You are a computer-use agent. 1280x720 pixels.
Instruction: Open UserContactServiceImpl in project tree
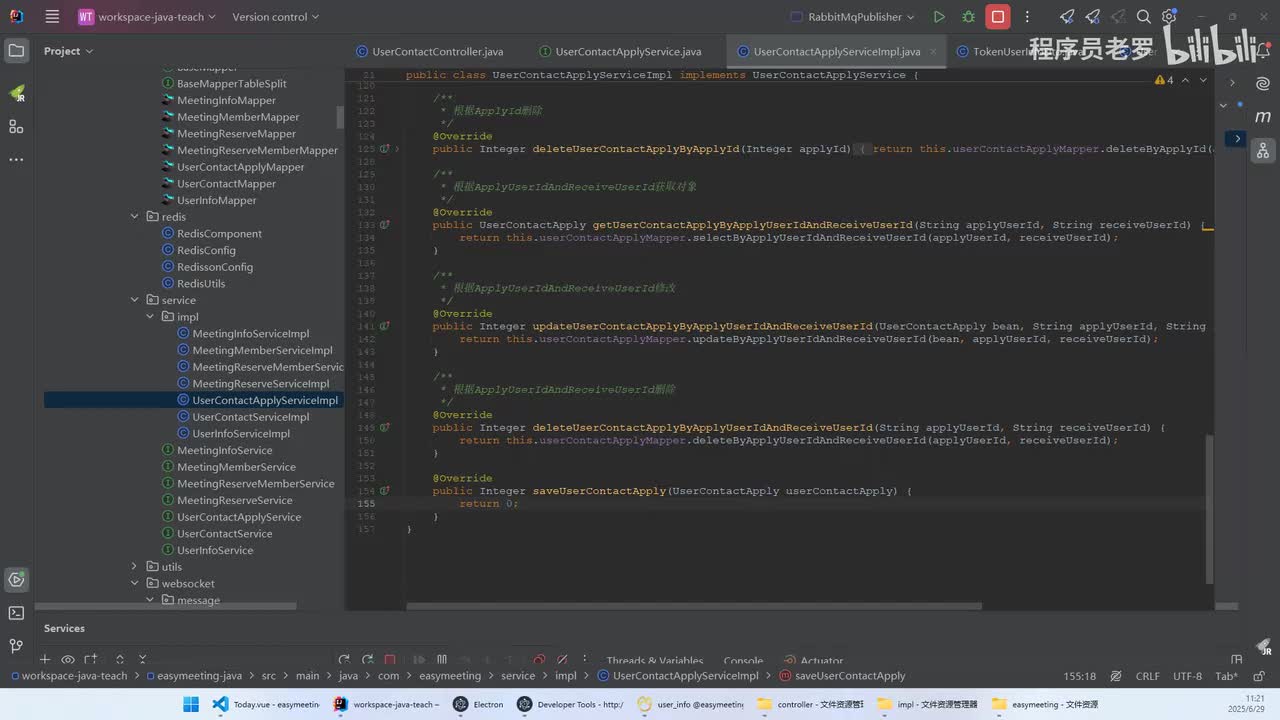tap(250, 417)
